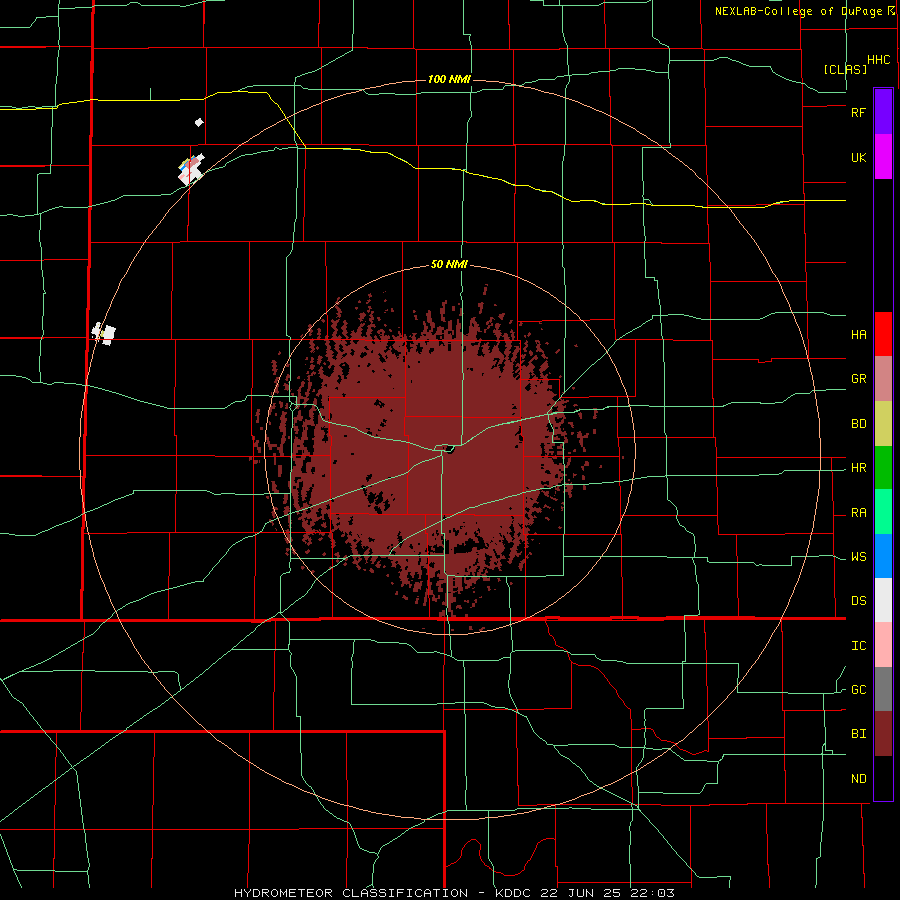Click the 50 NMI range ring label

449,265
